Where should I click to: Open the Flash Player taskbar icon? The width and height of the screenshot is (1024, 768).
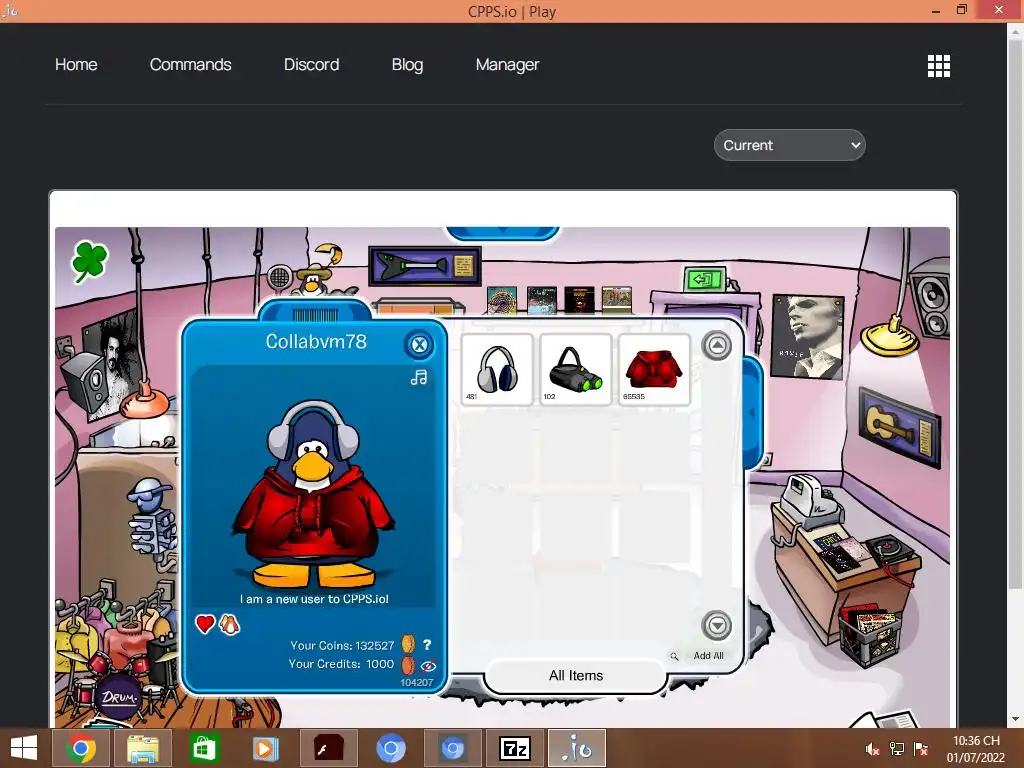328,748
